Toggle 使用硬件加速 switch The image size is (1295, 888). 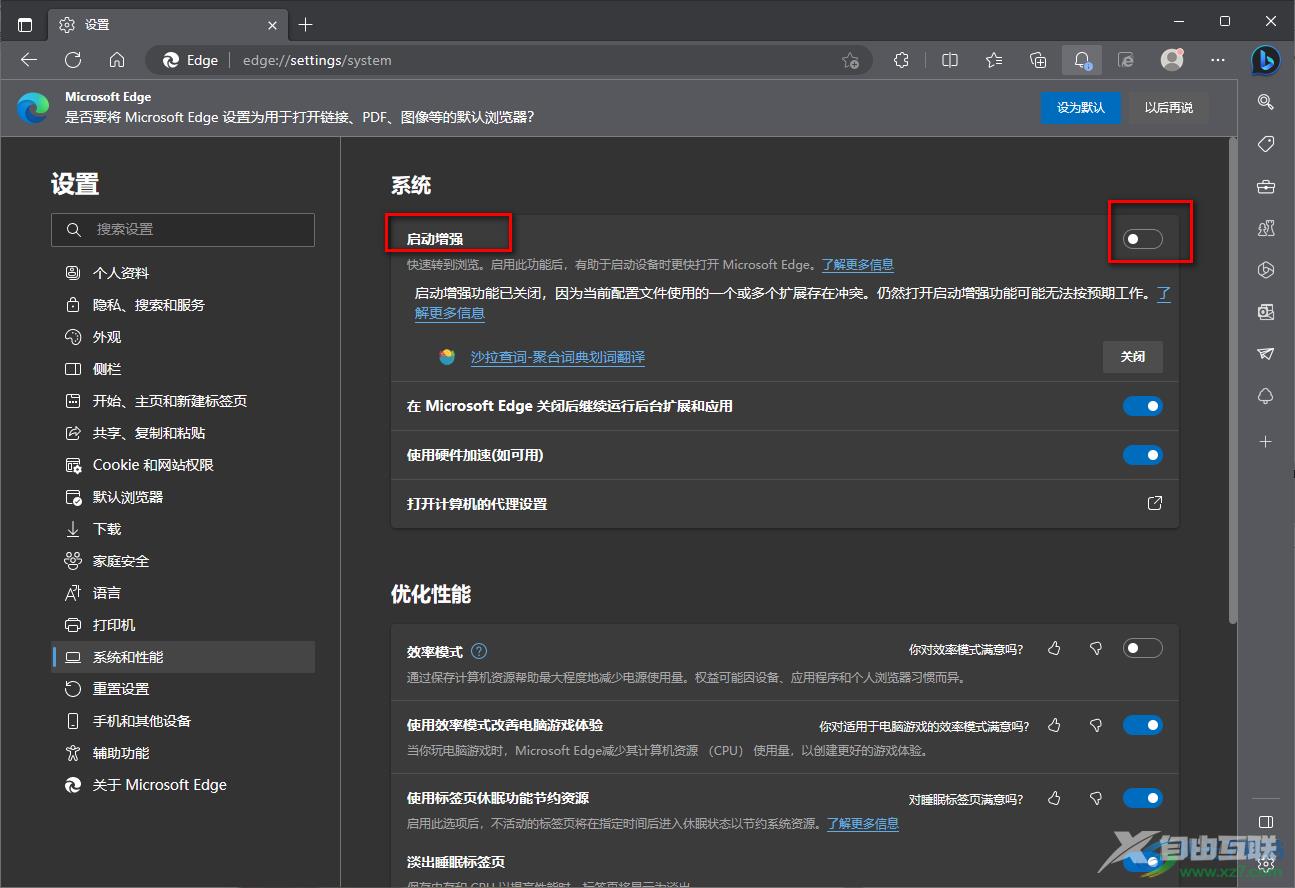(x=1143, y=455)
